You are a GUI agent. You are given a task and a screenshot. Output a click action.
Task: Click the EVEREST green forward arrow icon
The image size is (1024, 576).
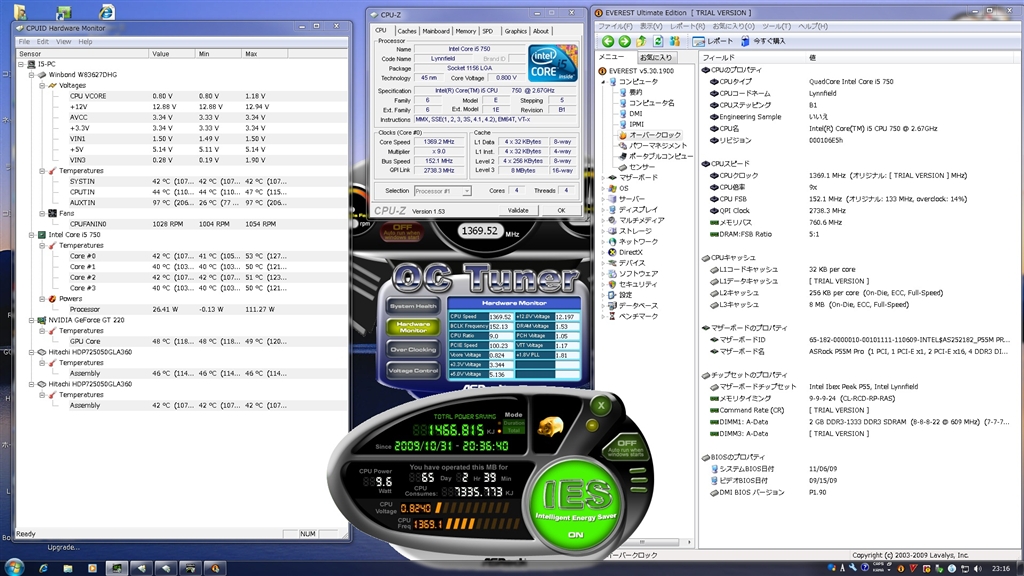click(624, 41)
